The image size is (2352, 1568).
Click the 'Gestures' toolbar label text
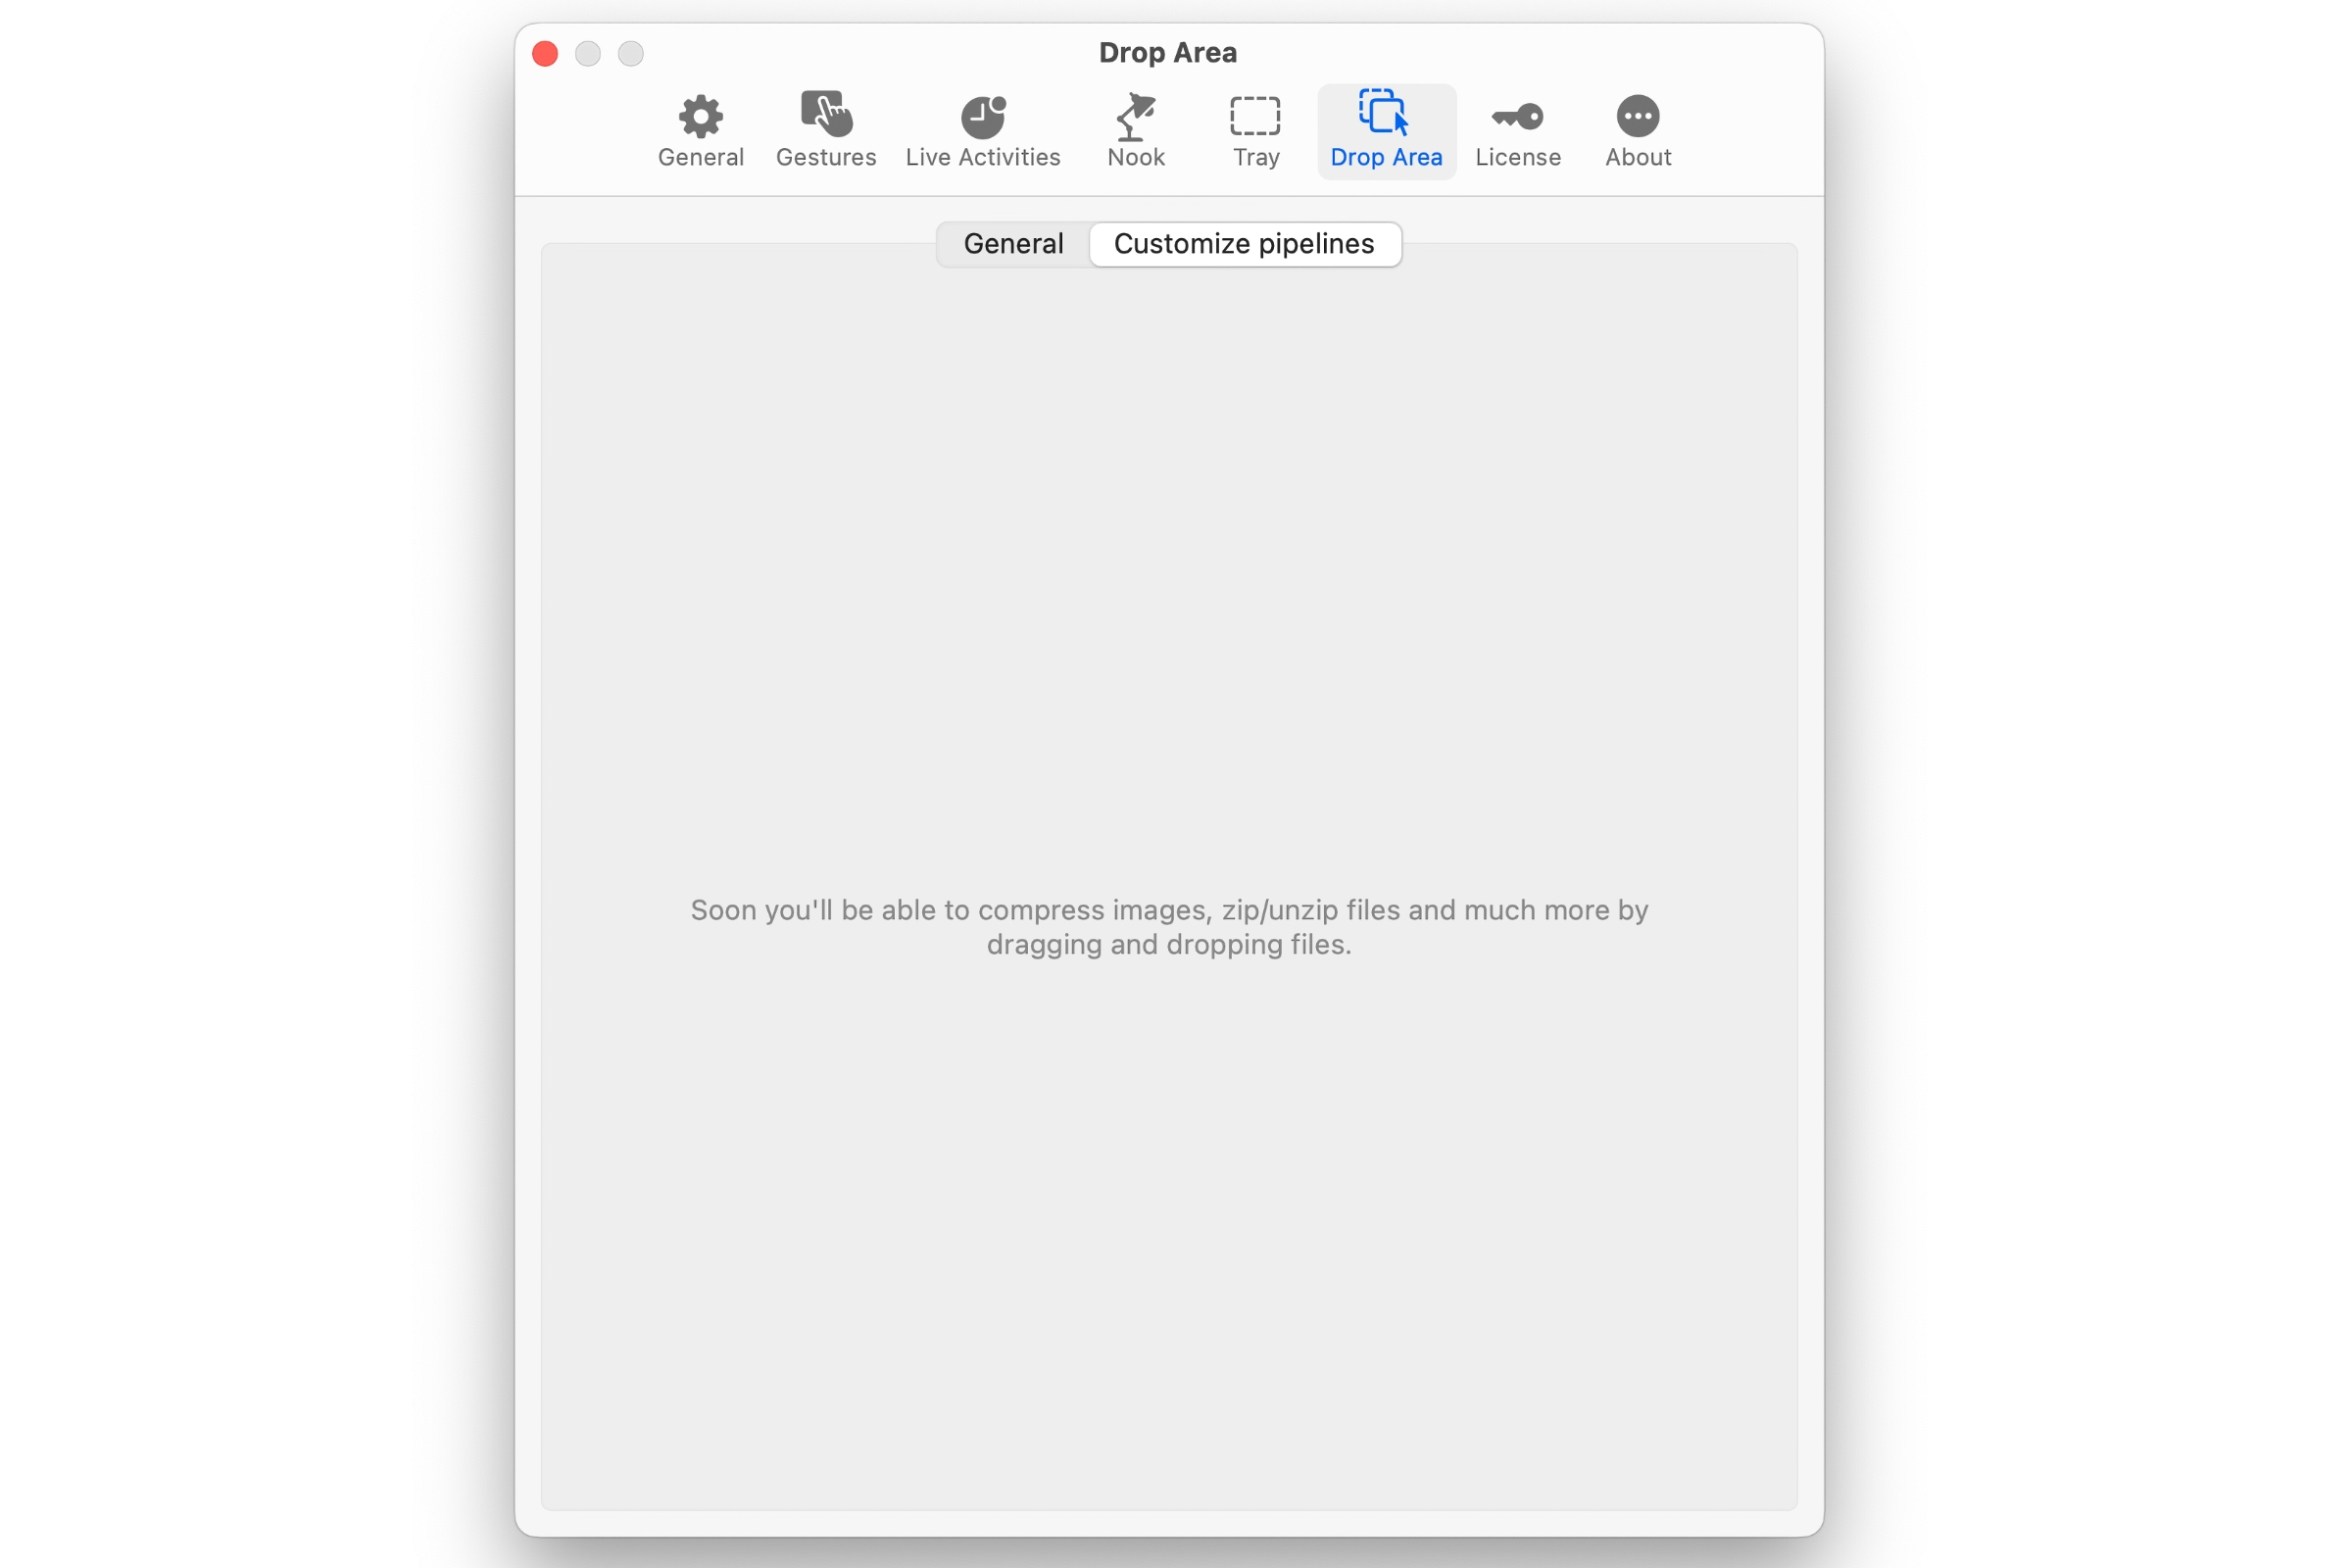(x=826, y=158)
